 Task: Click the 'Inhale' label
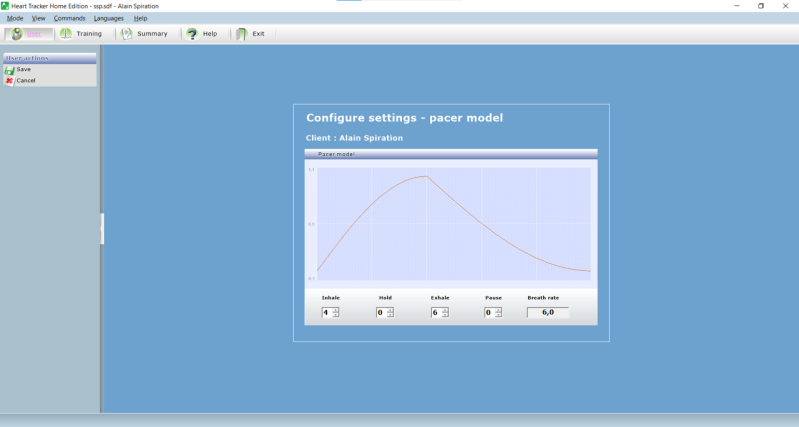point(331,298)
